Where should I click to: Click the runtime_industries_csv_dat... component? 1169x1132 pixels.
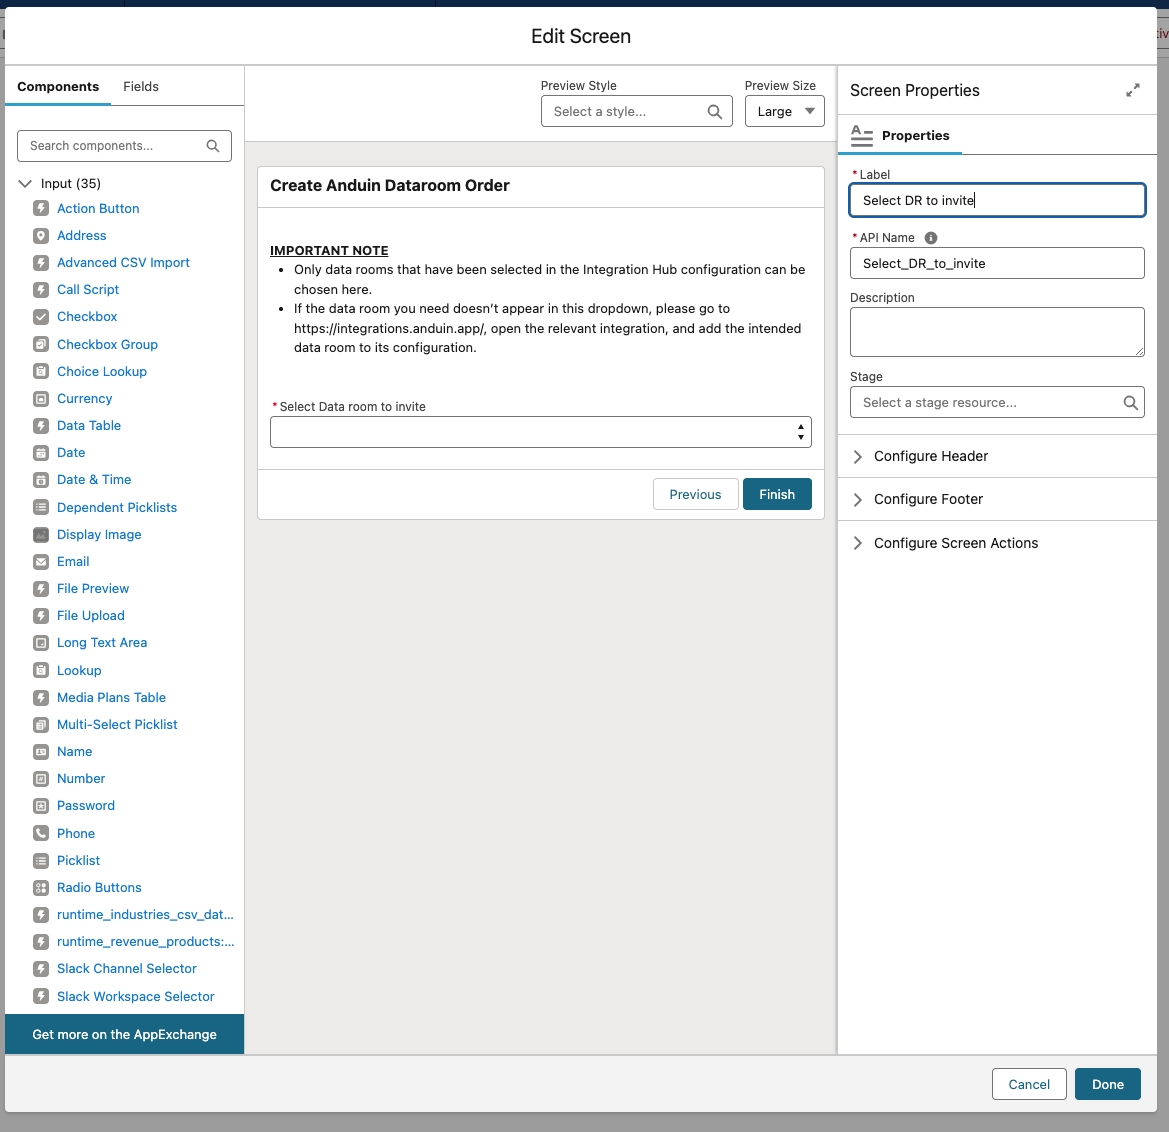point(145,914)
